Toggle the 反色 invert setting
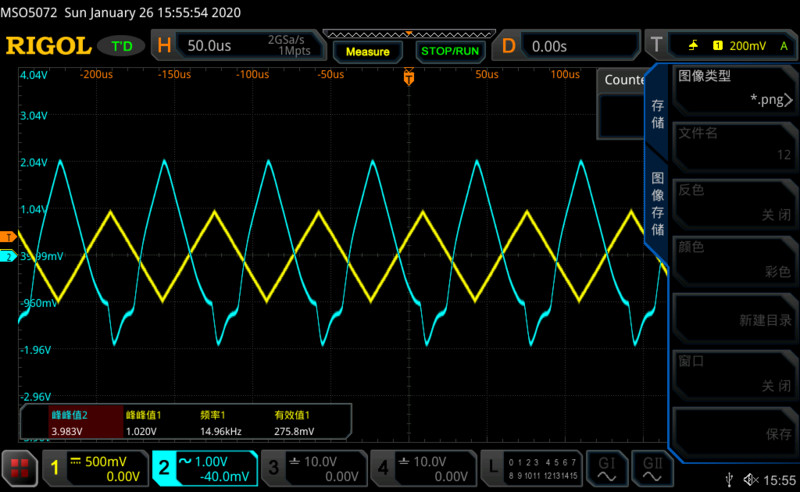The width and height of the screenshot is (800, 492). click(x=734, y=202)
